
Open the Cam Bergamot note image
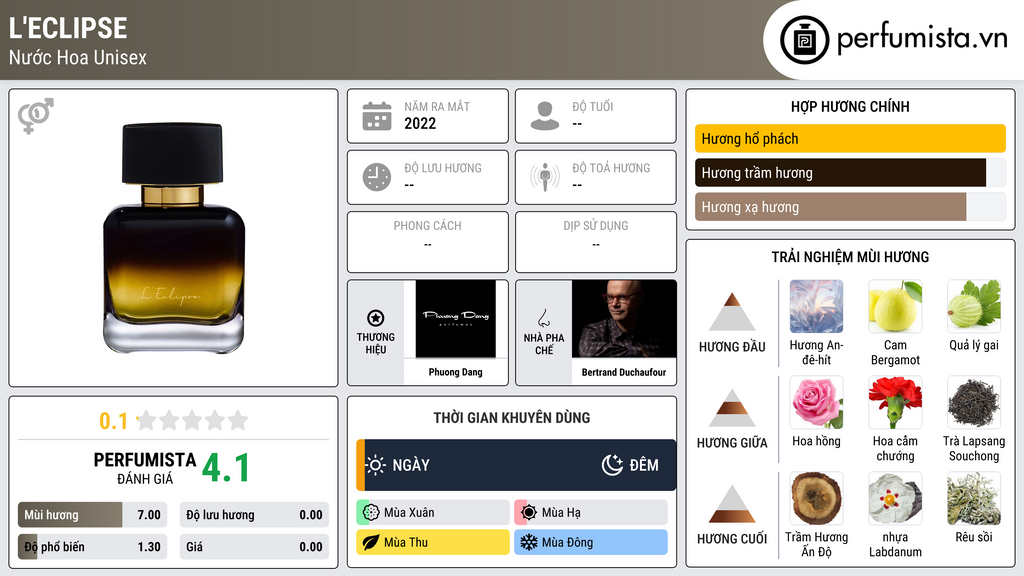coord(895,306)
